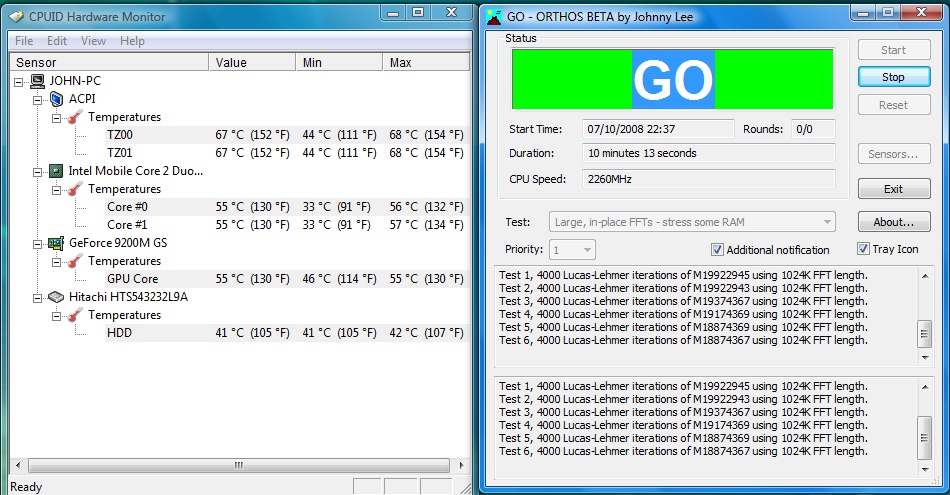The height and width of the screenshot is (495, 950).
Task: Click the Start button in ORTHOS
Action: click(x=894, y=50)
